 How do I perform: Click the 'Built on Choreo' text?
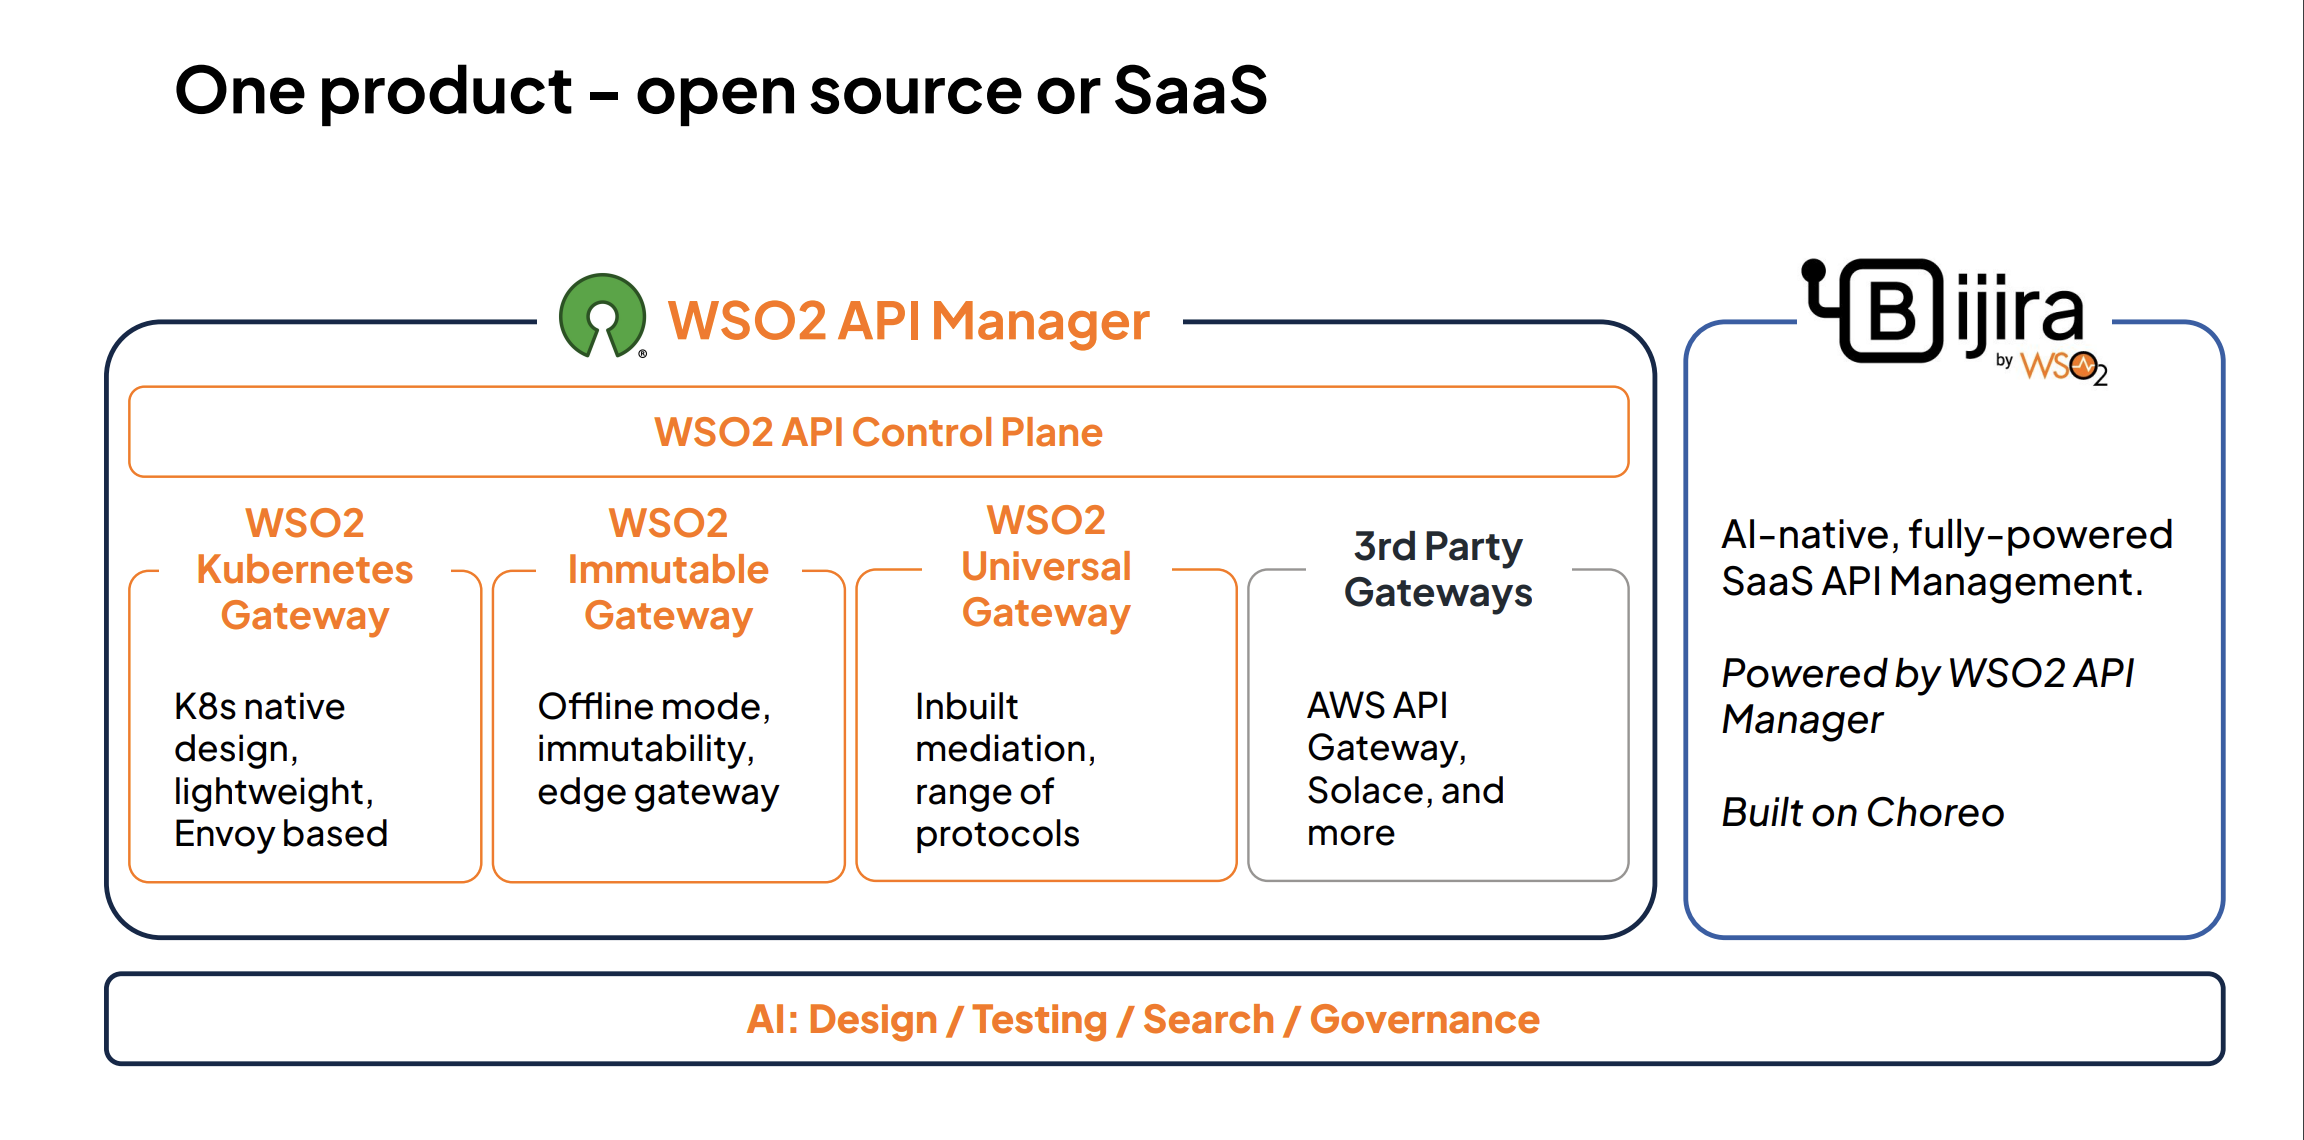coord(1862,812)
